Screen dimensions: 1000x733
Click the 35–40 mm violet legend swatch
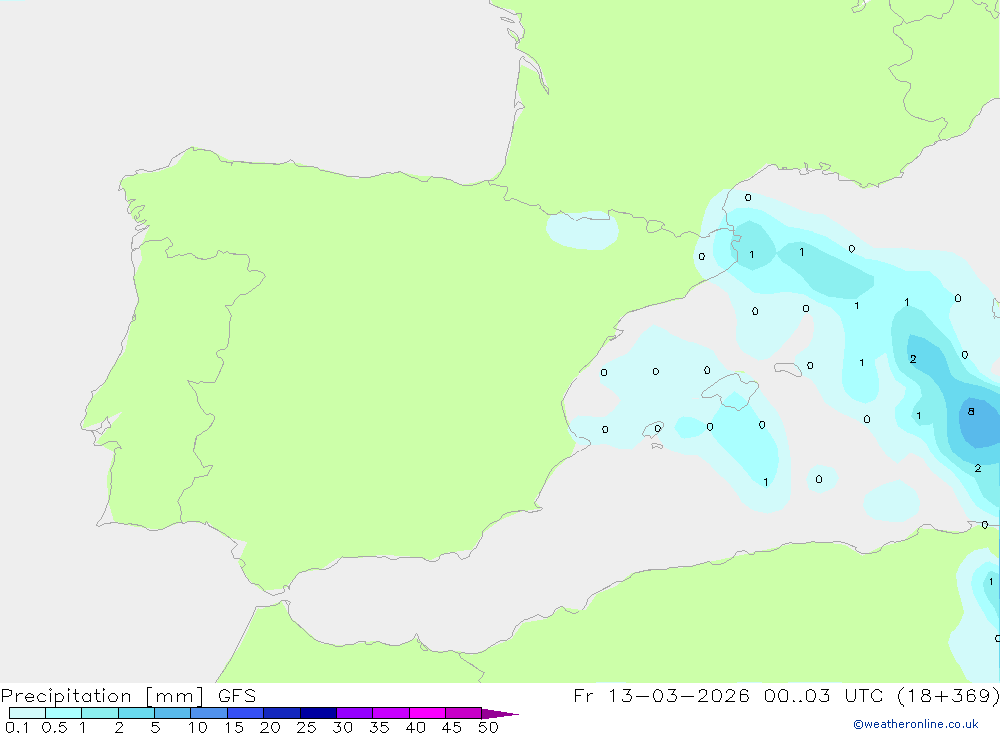tap(390, 713)
